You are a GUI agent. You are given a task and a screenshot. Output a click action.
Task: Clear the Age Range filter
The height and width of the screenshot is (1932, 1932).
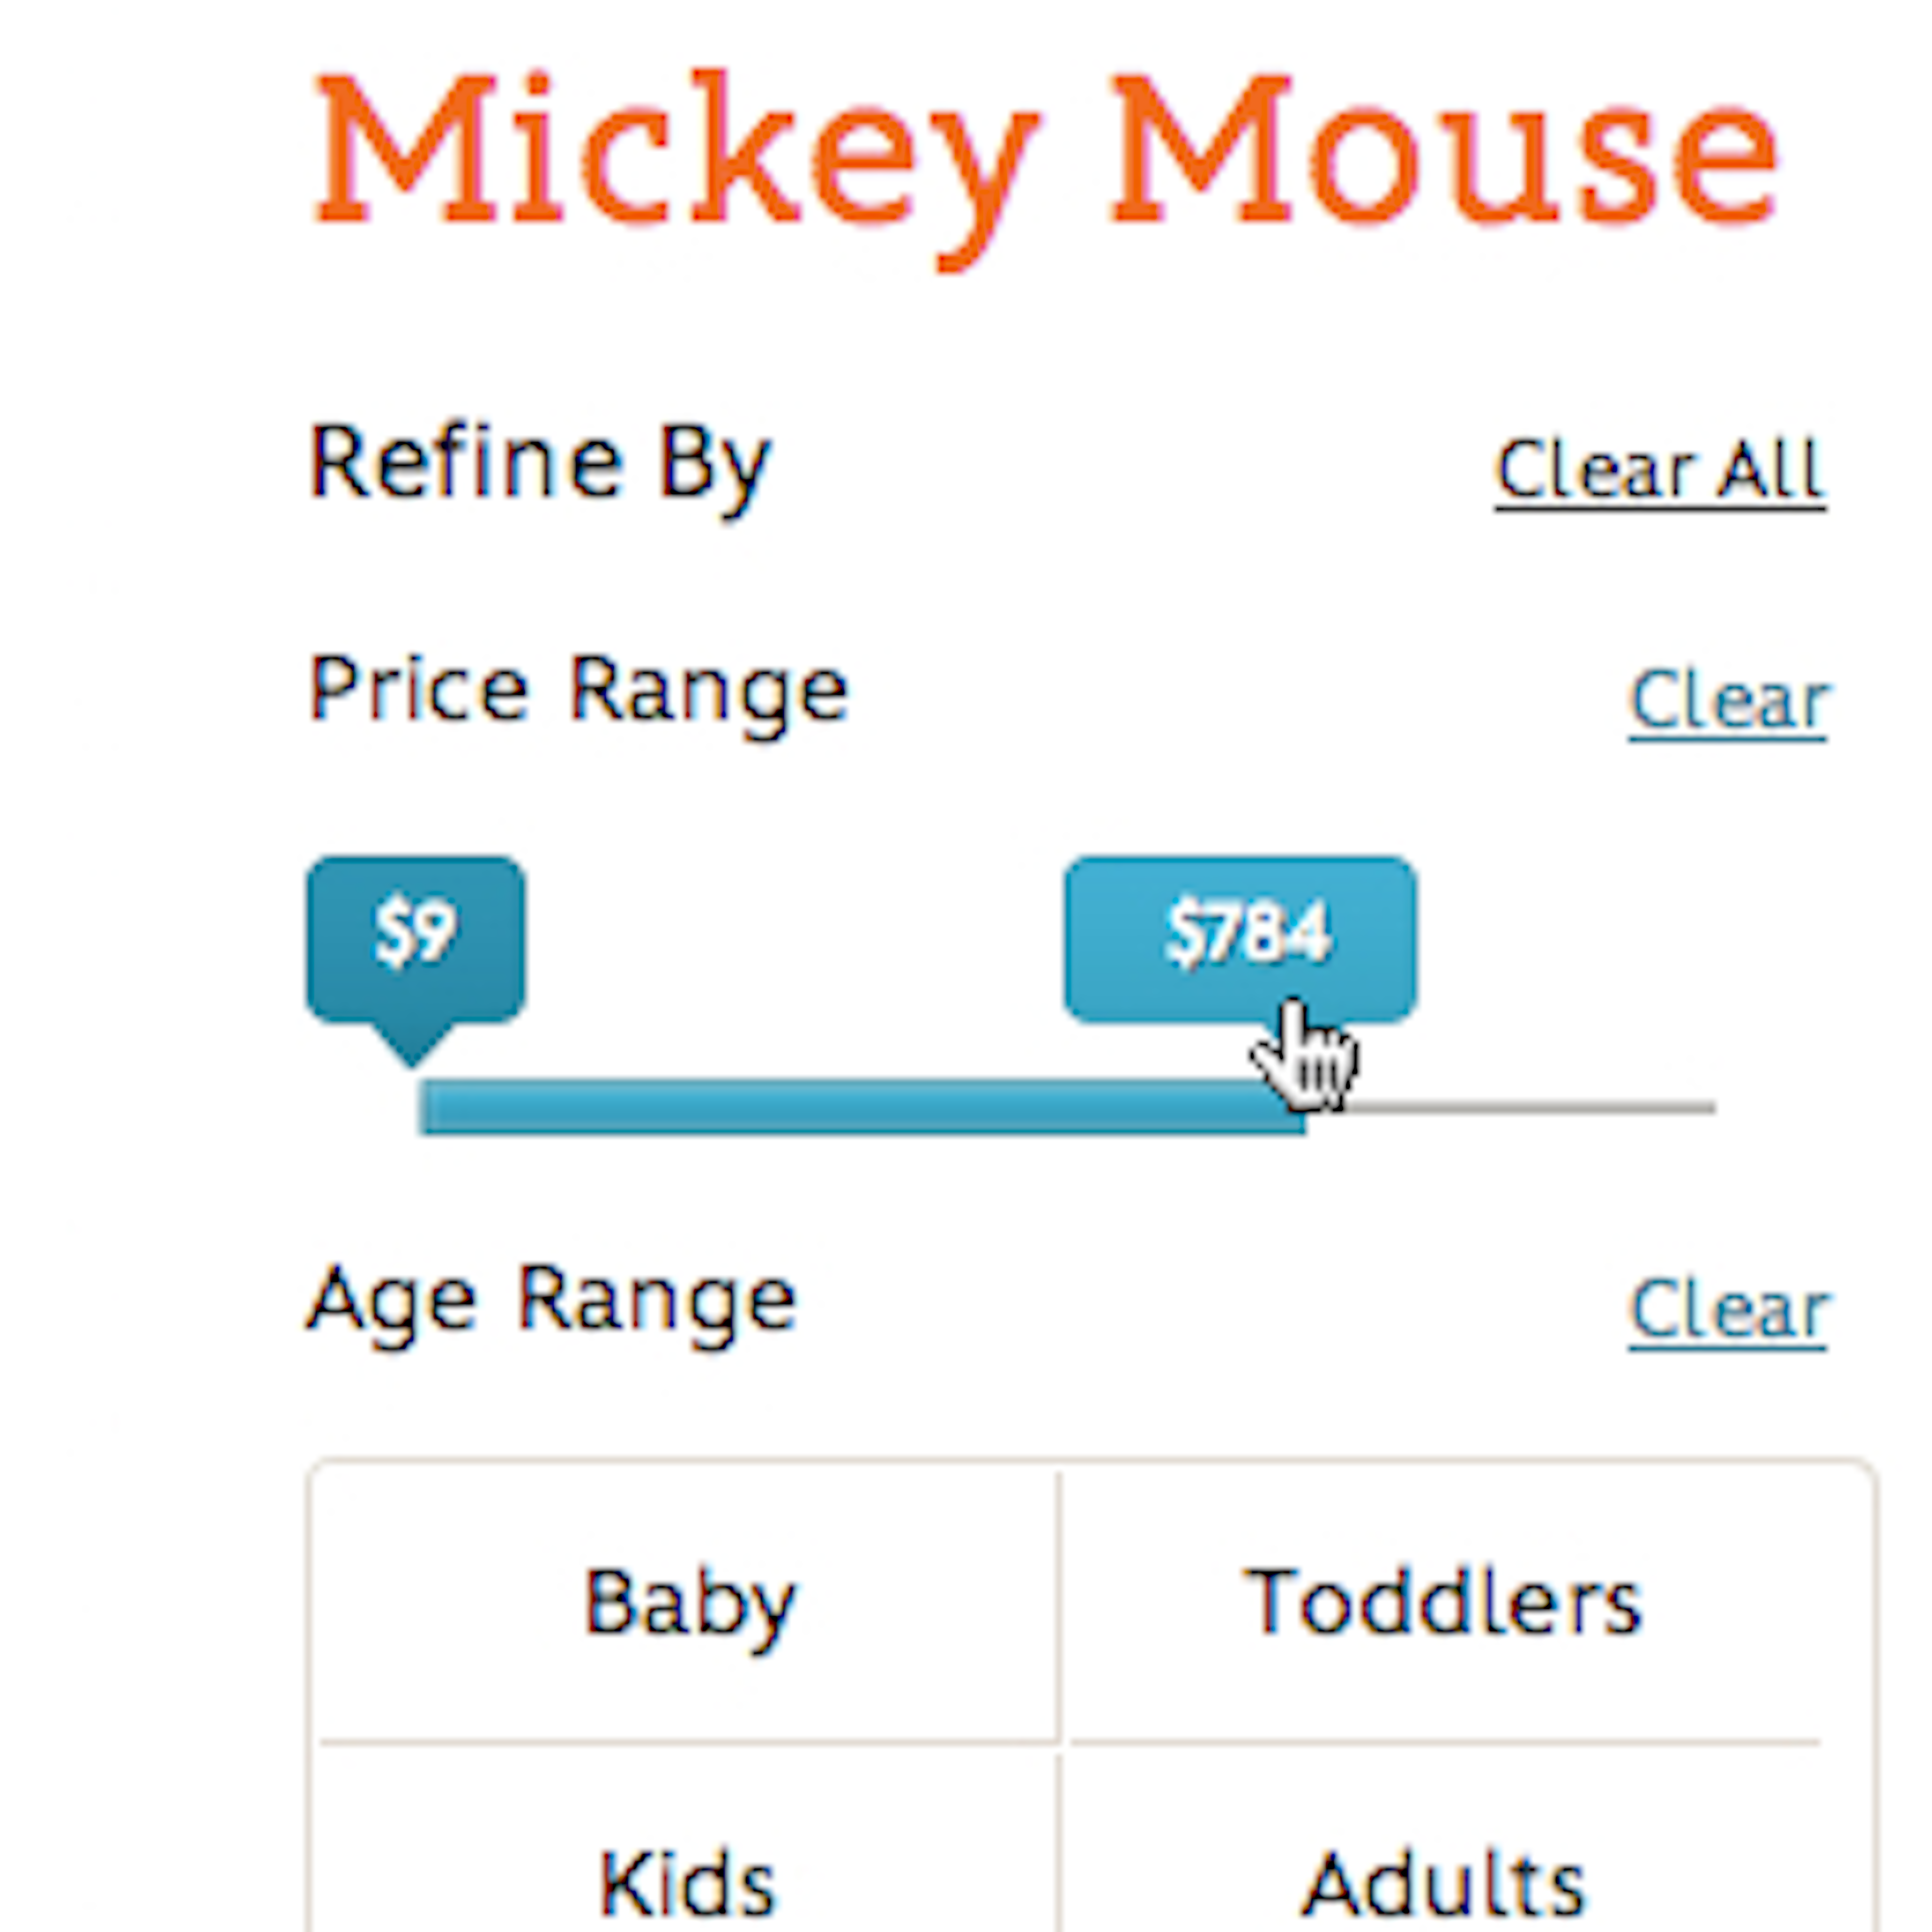[1727, 1310]
